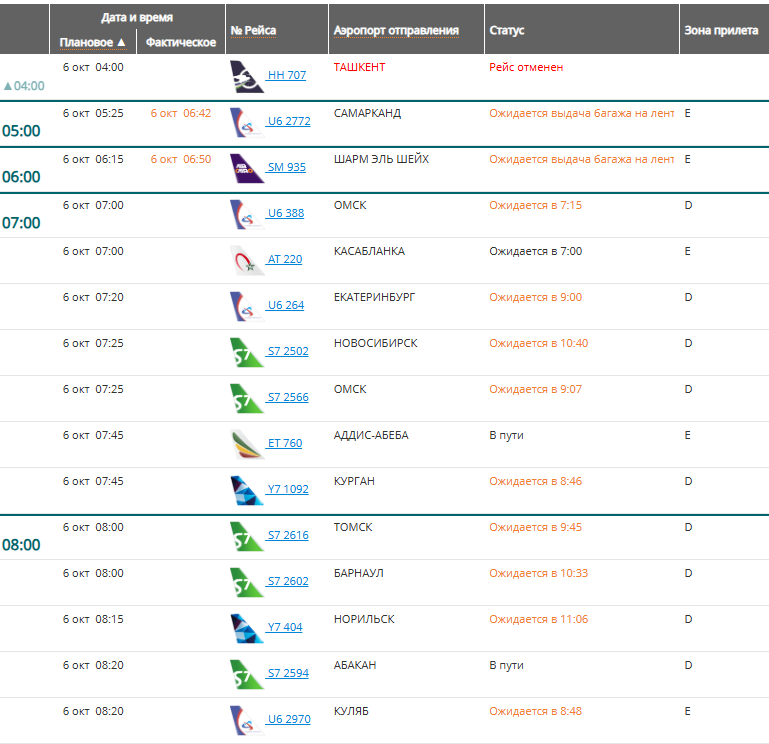Jump up to the 04:00 time marker
The height and width of the screenshot is (744, 769).
[x=24, y=86]
